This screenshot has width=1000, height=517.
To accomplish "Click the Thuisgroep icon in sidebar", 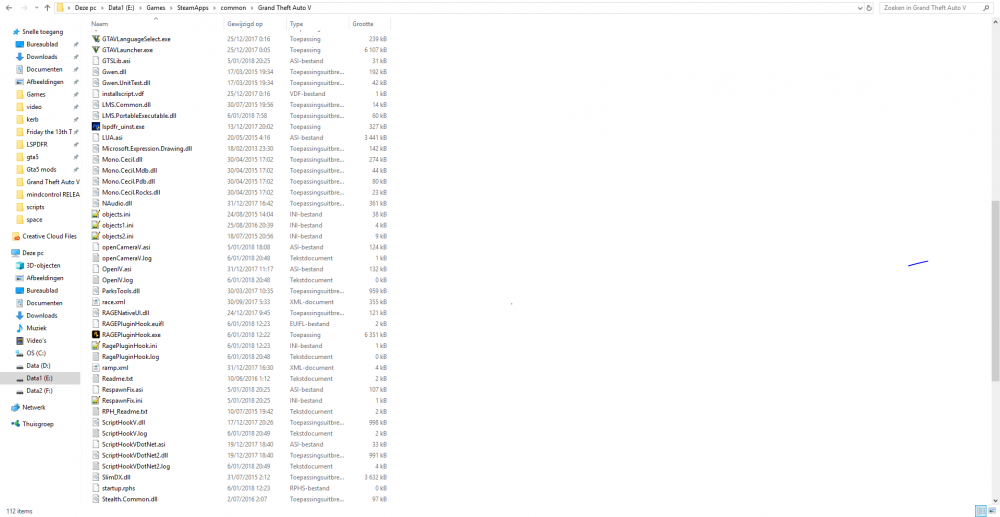I will [x=16, y=423].
